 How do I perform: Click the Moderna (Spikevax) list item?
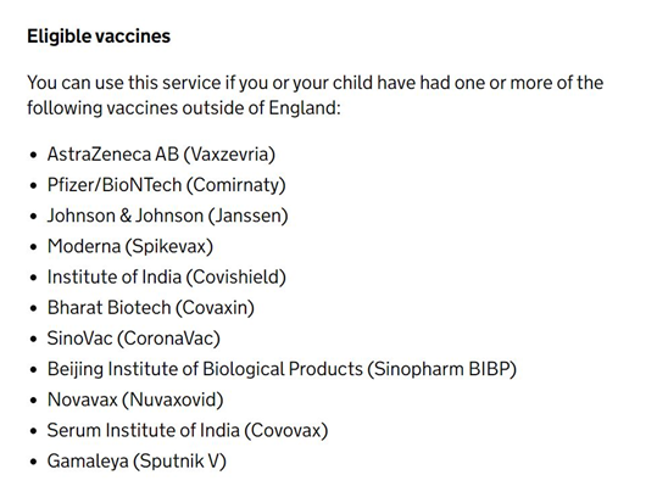(130, 246)
